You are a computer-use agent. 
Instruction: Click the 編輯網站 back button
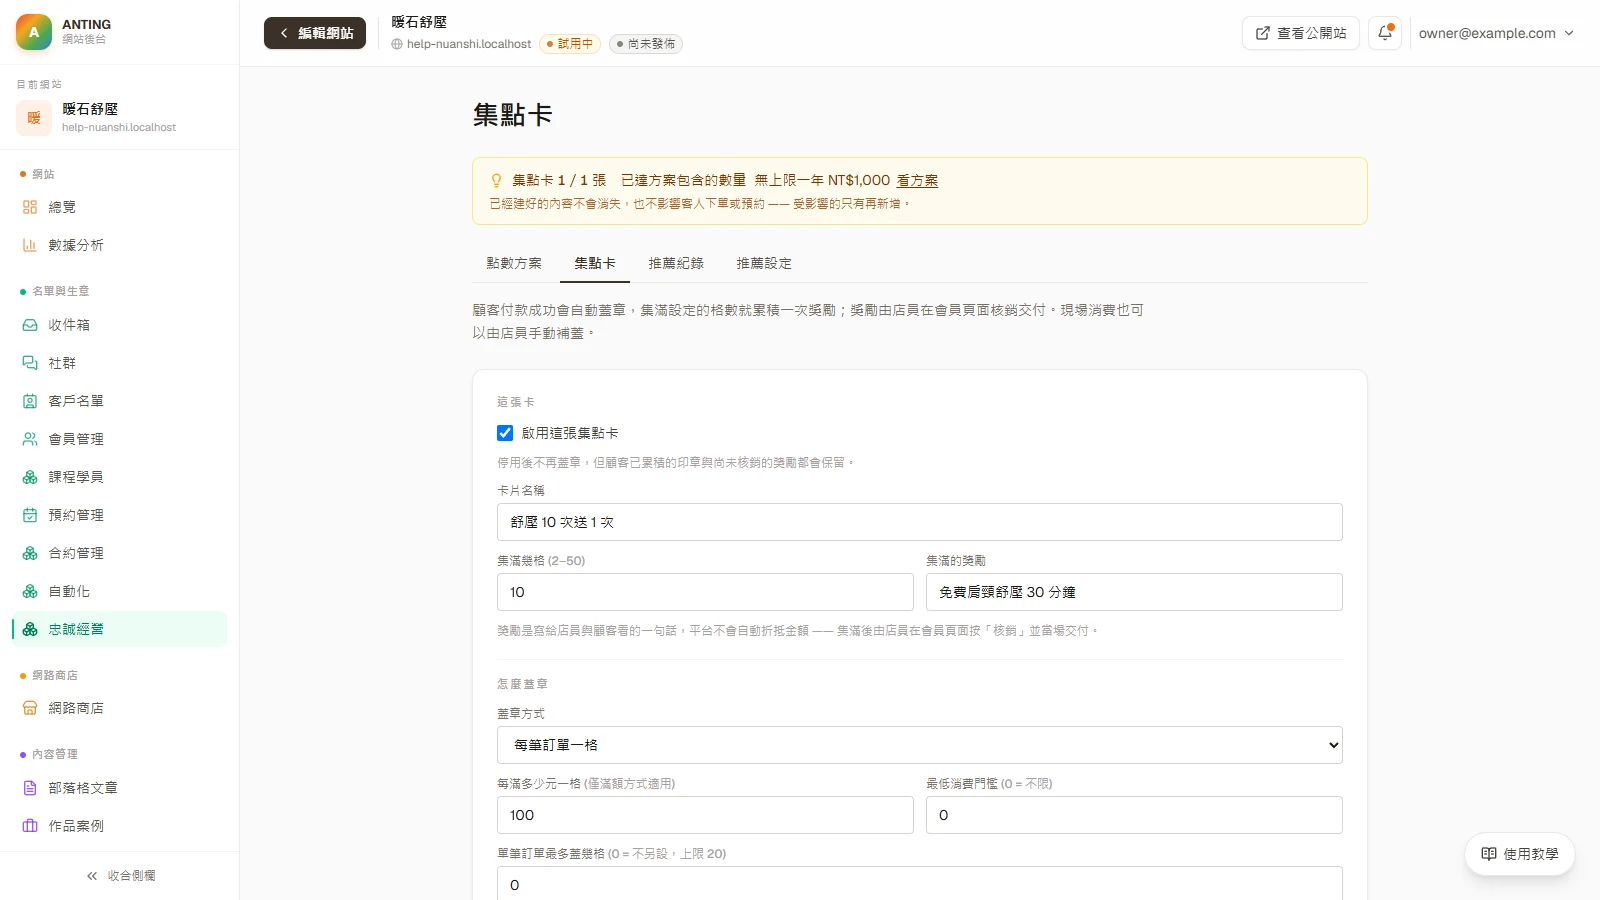tap(315, 33)
